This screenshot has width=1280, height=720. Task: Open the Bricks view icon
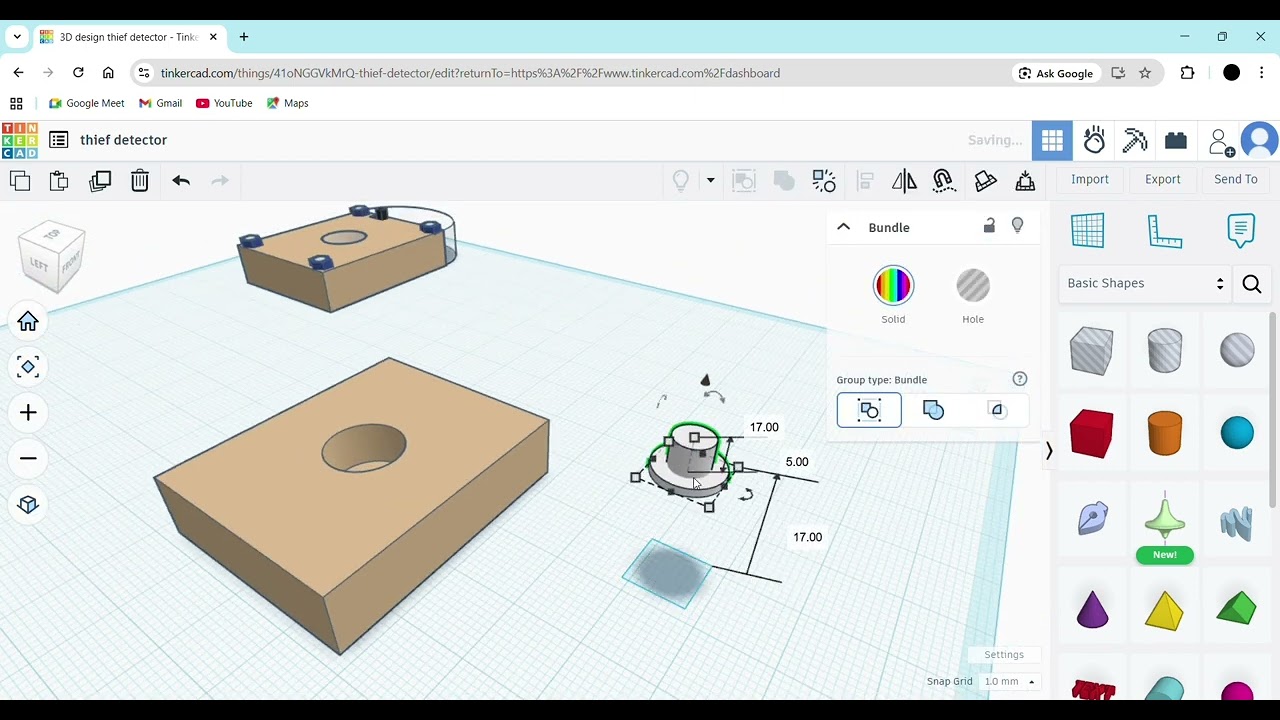[1176, 141]
